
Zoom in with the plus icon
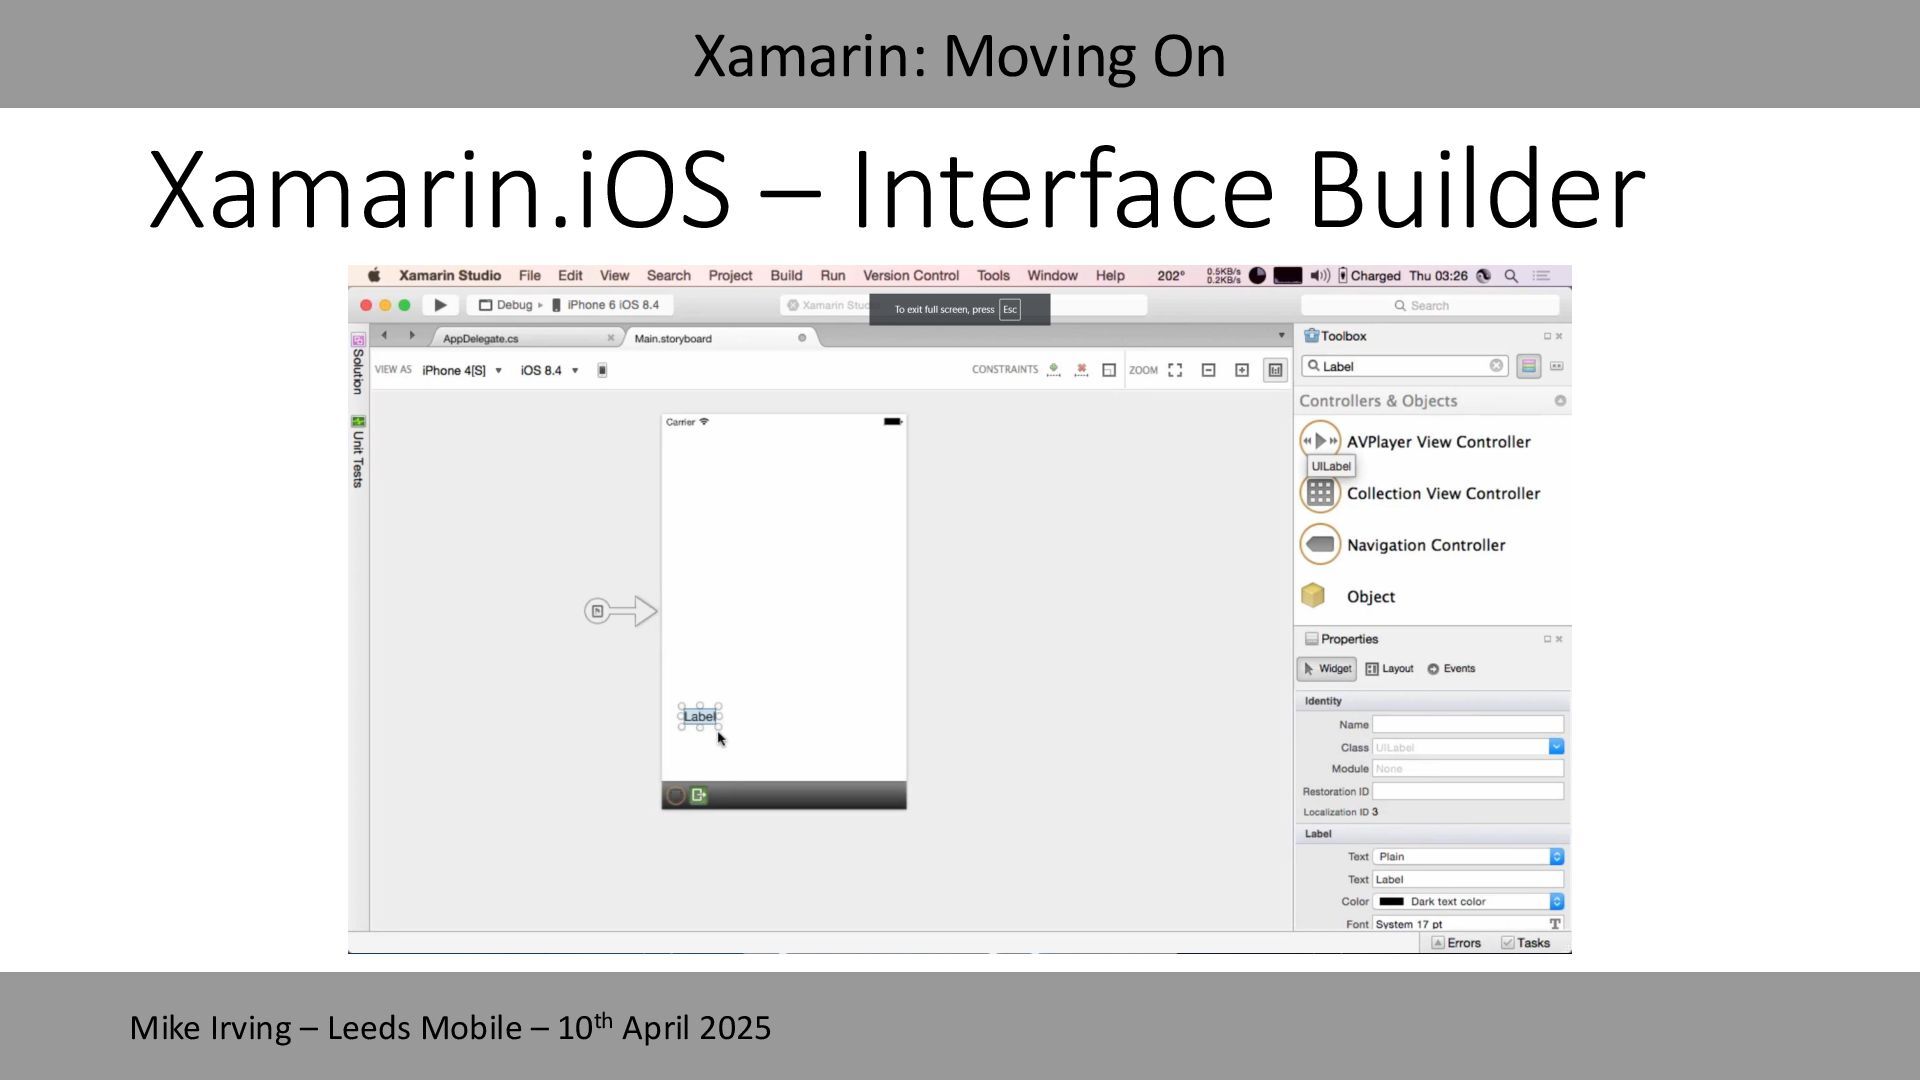1242,370
